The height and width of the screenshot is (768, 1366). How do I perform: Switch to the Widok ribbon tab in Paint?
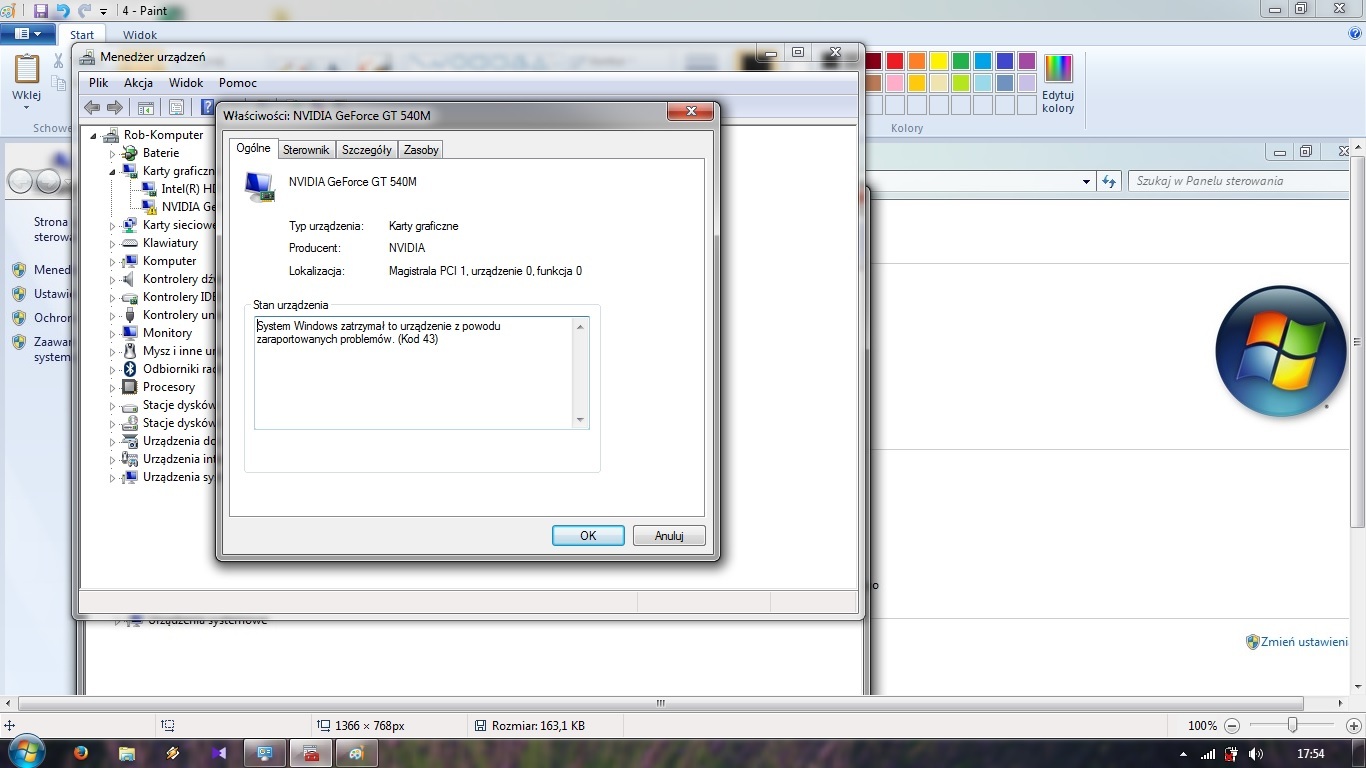point(140,35)
